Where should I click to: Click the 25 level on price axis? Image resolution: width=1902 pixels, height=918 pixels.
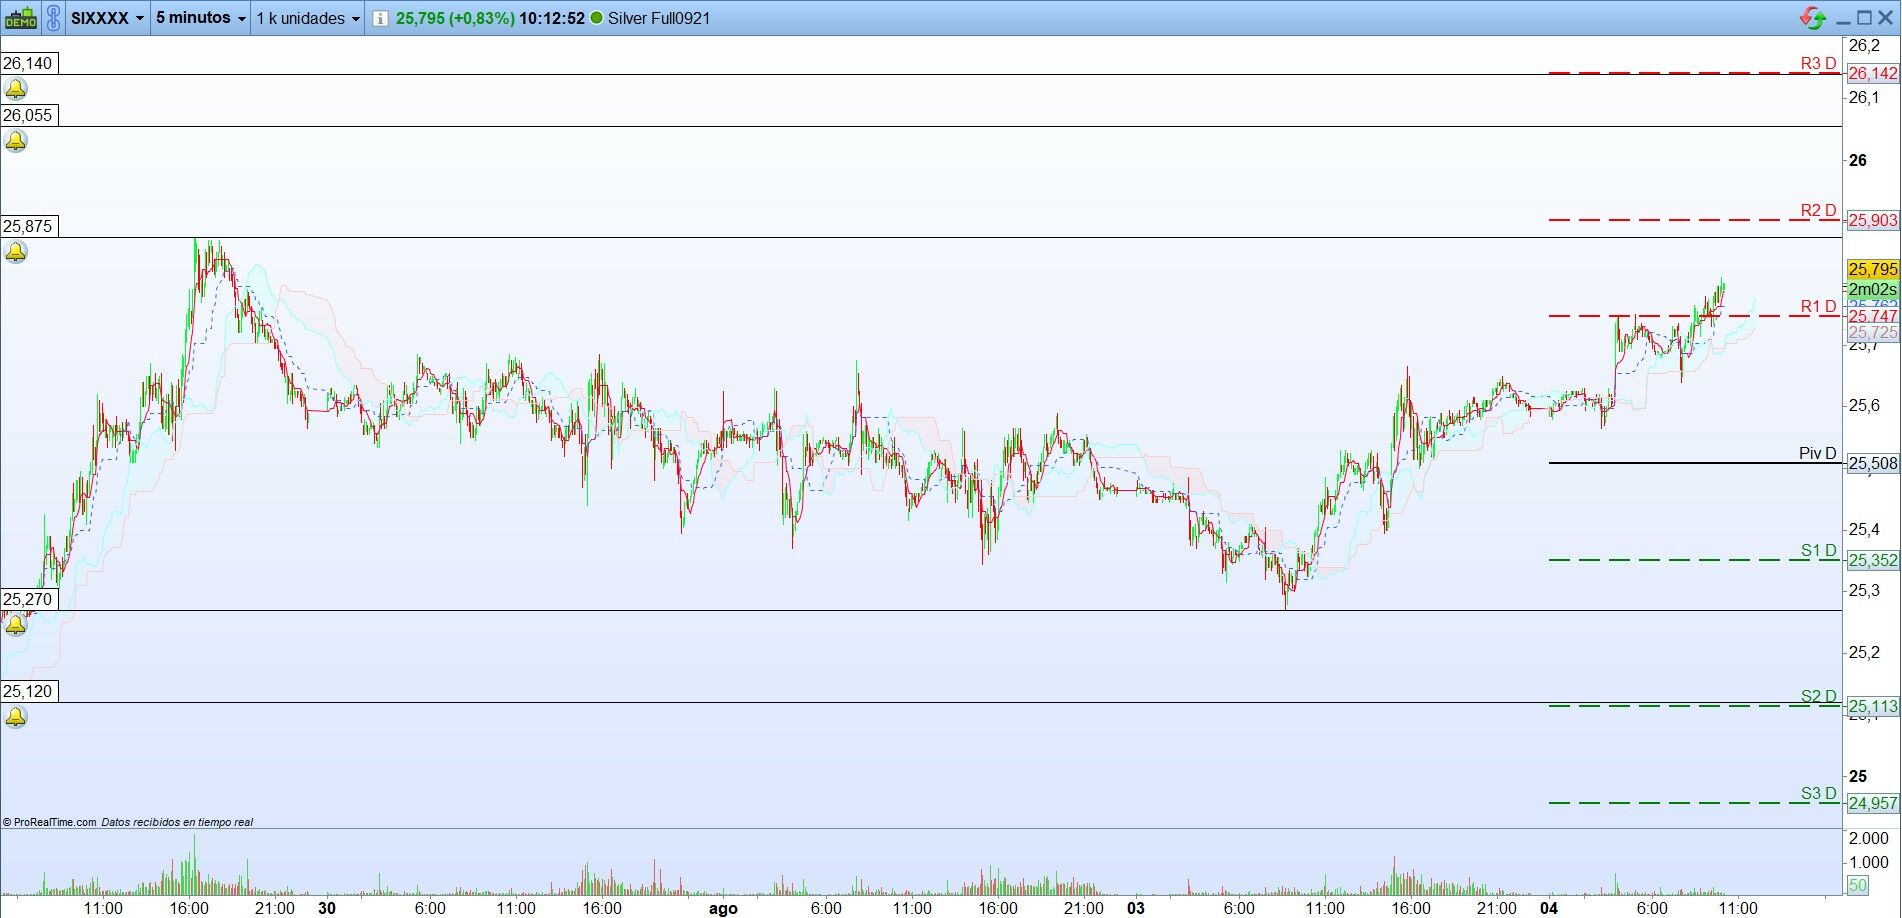[x=1857, y=776]
